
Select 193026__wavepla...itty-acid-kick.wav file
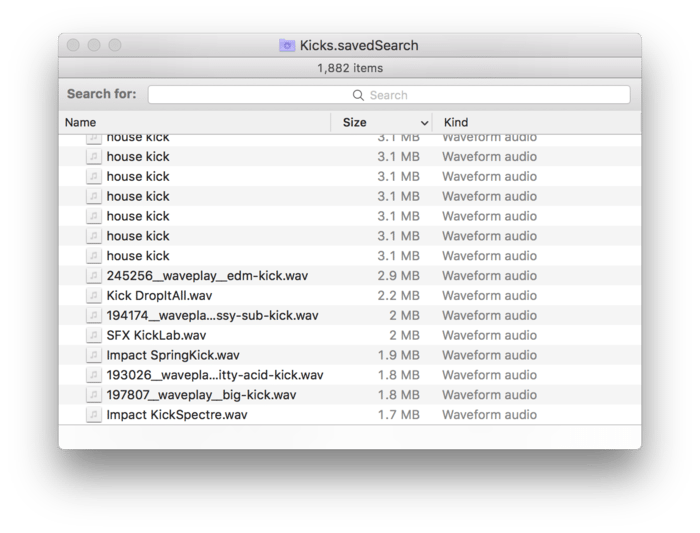click(x=350, y=375)
